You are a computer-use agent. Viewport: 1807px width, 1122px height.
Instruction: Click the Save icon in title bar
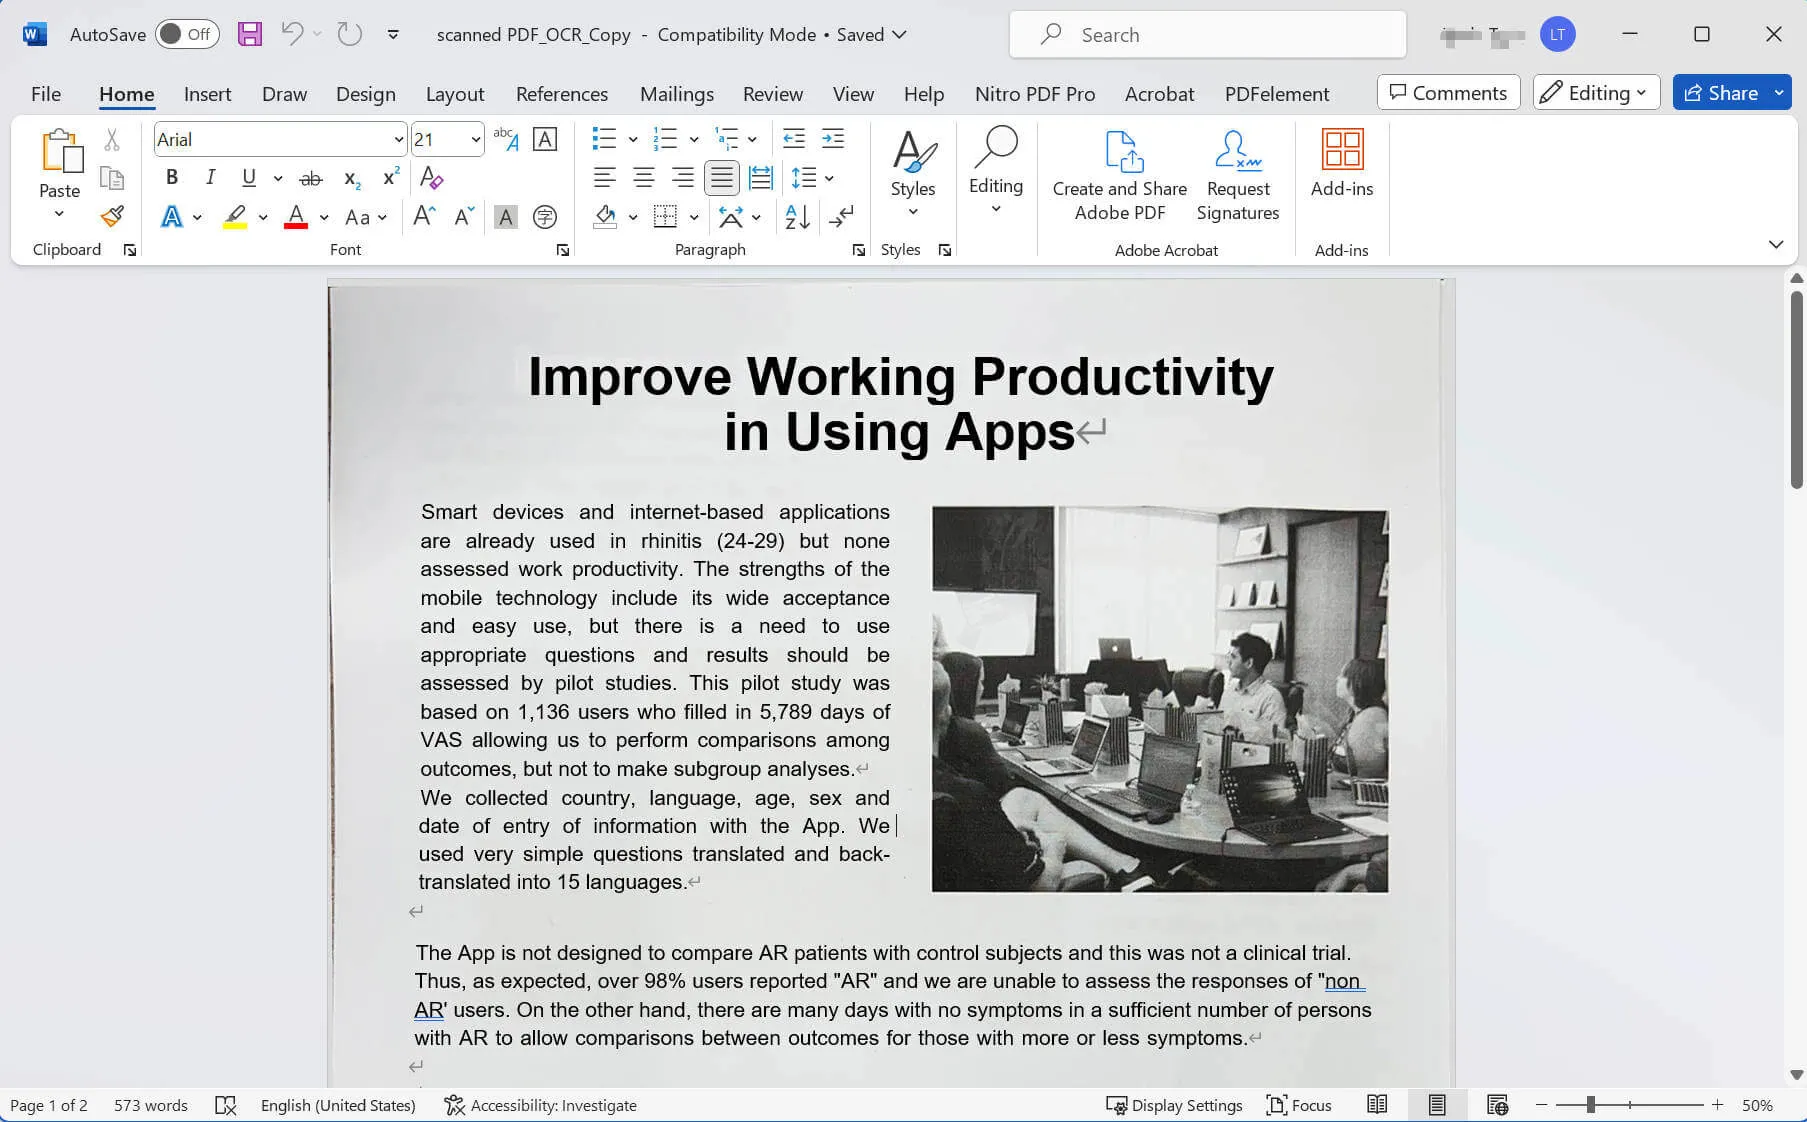pyautogui.click(x=249, y=34)
